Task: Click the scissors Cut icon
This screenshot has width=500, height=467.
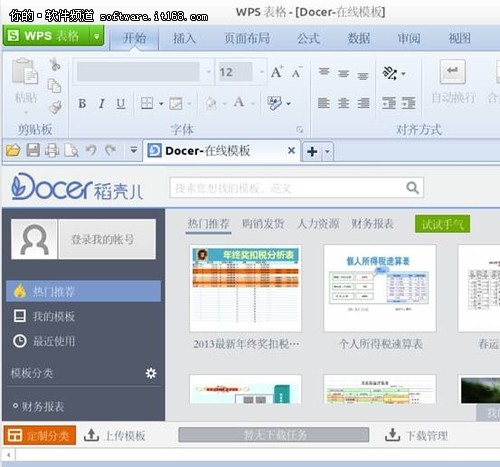Action: coord(55,64)
